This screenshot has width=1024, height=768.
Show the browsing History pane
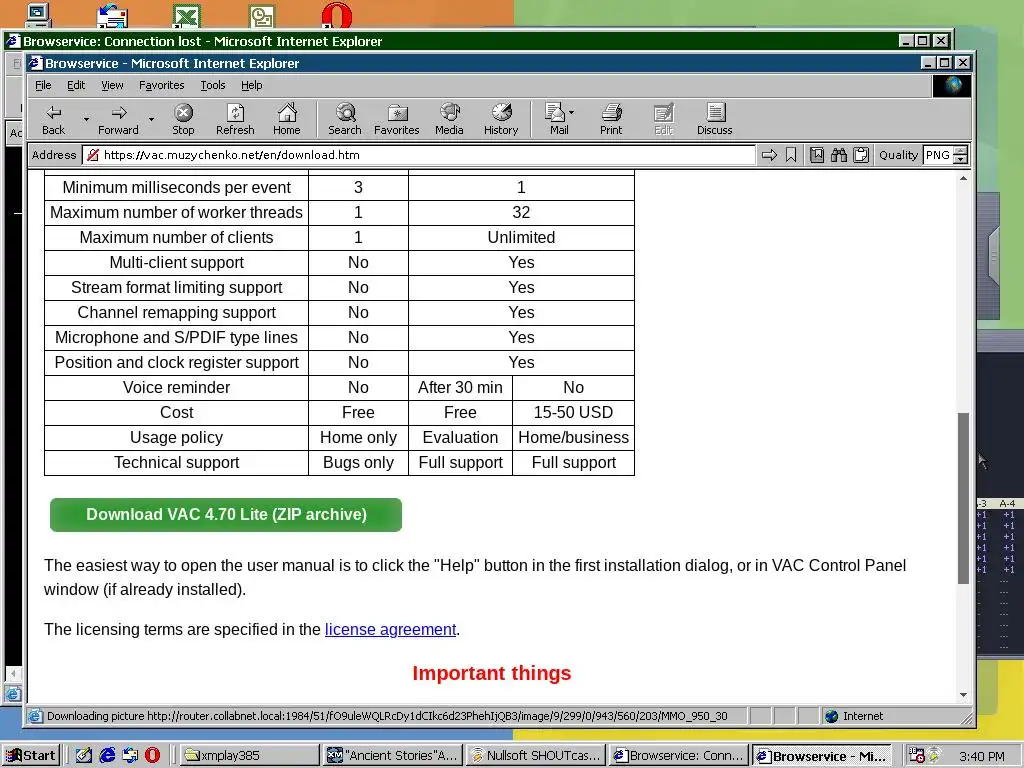[501, 120]
